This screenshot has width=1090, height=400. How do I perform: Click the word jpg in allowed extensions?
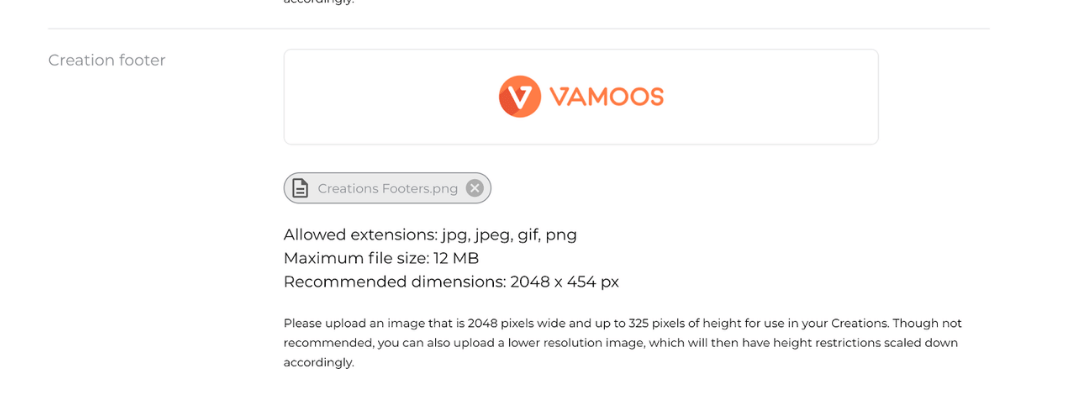tap(455, 236)
